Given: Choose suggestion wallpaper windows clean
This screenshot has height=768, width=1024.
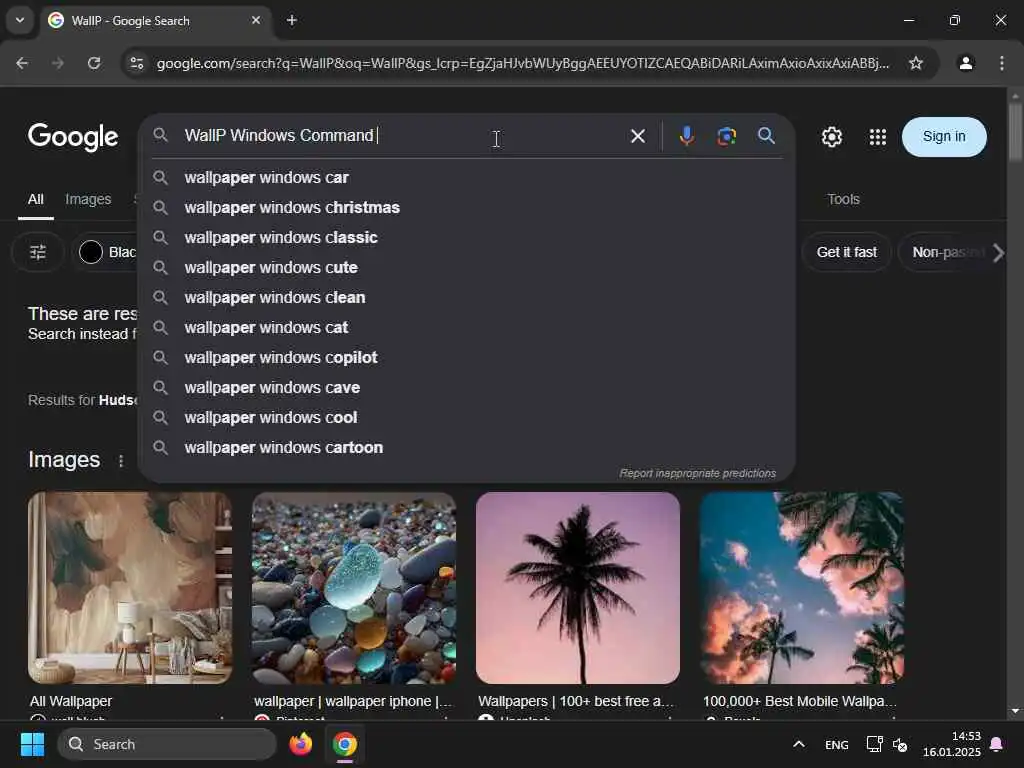Looking at the screenshot, I should pos(466,298).
